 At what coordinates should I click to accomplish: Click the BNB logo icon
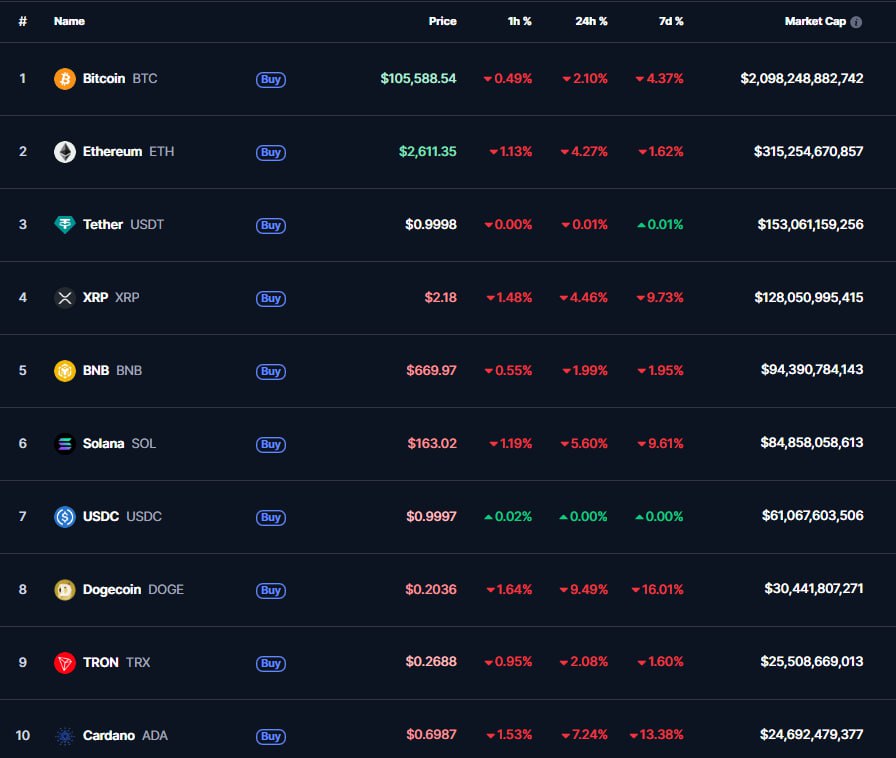pyautogui.click(x=65, y=371)
